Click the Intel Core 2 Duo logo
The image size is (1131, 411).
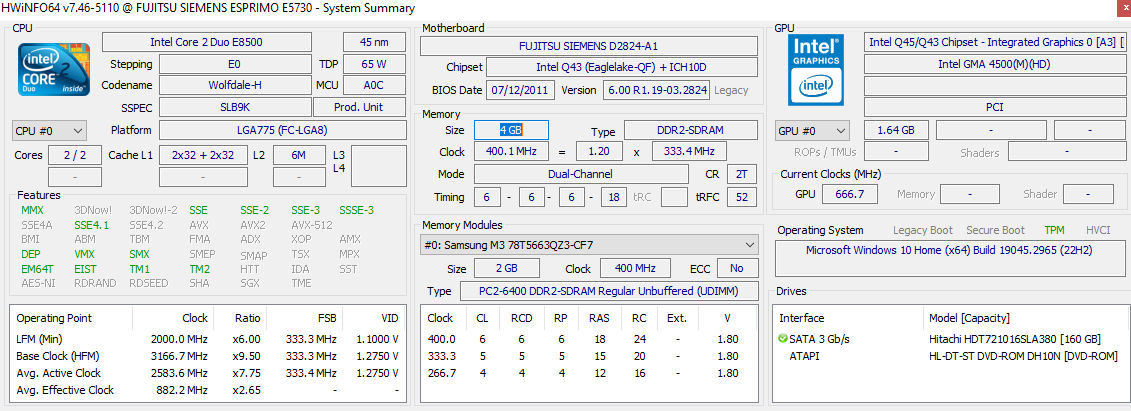pos(54,68)
